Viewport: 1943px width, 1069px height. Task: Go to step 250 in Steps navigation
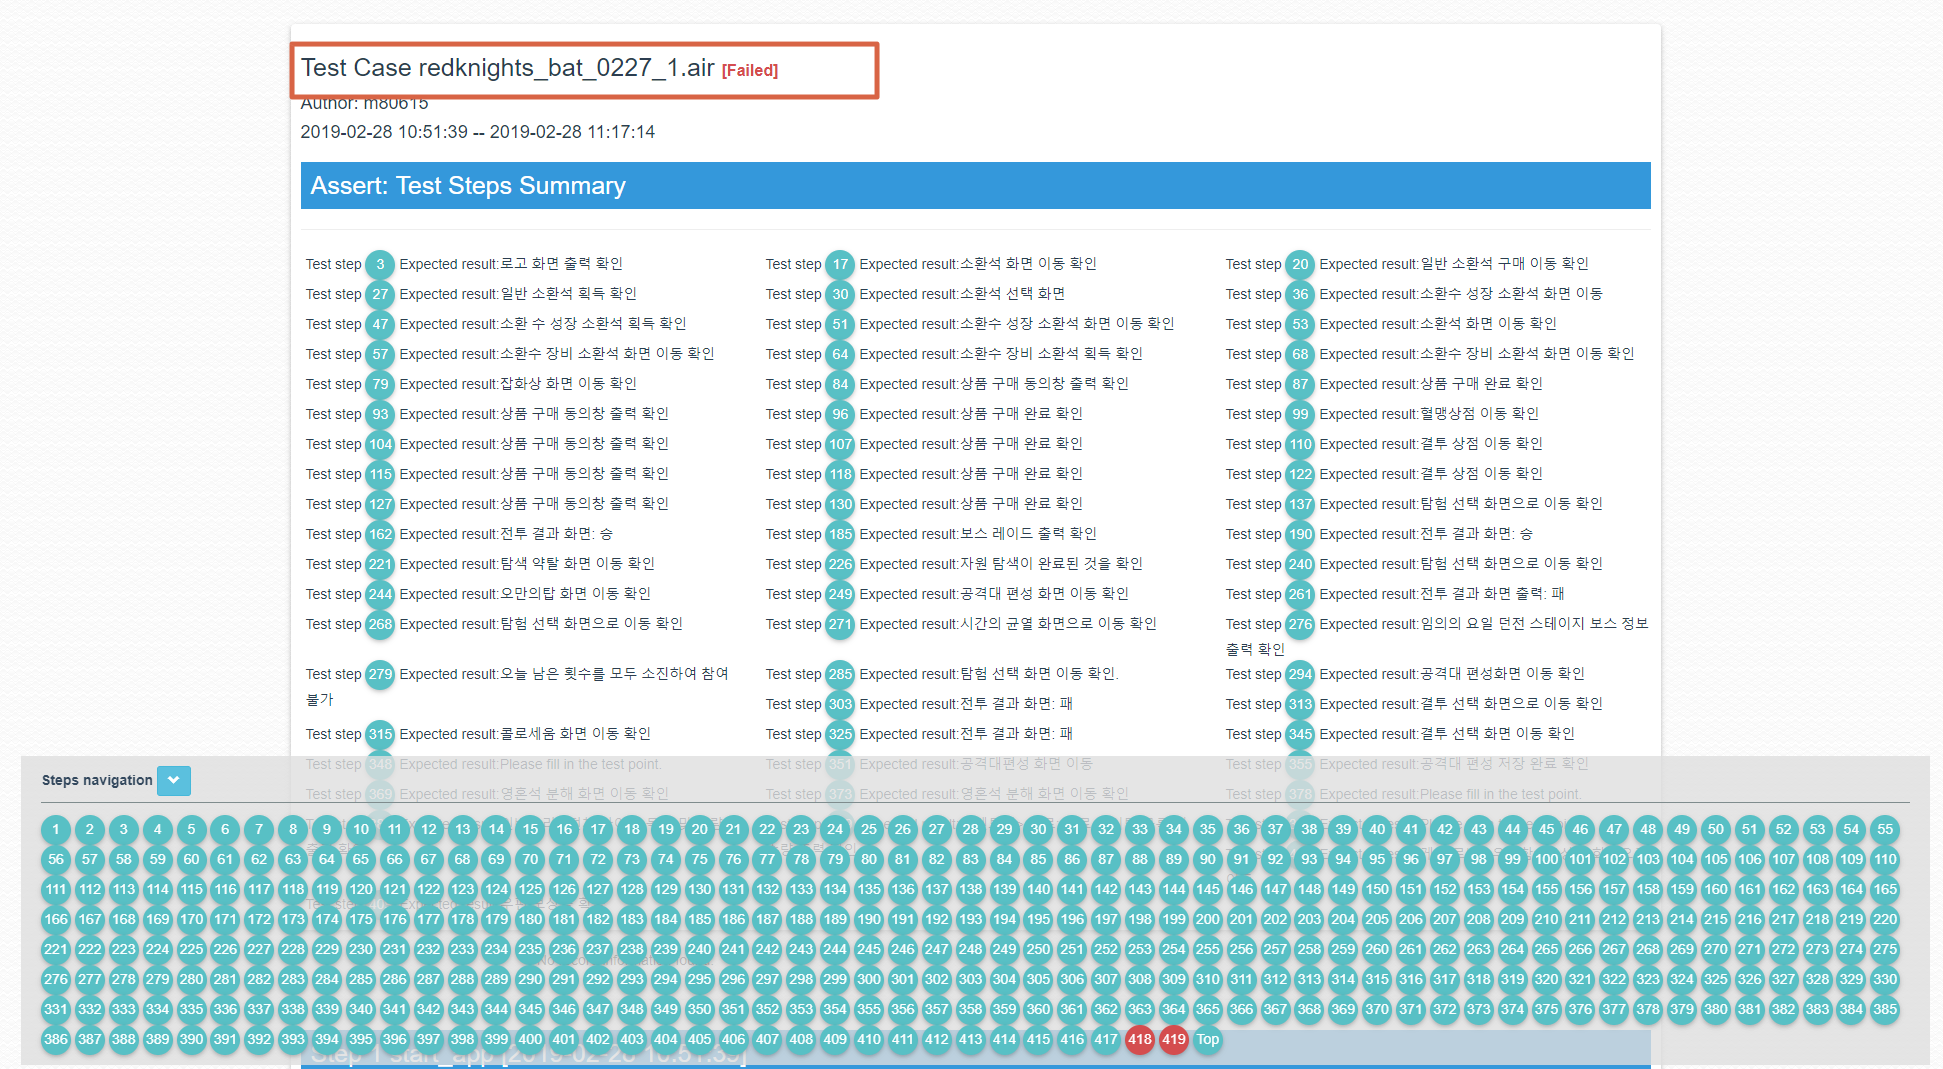click(x=1039, y=949)
